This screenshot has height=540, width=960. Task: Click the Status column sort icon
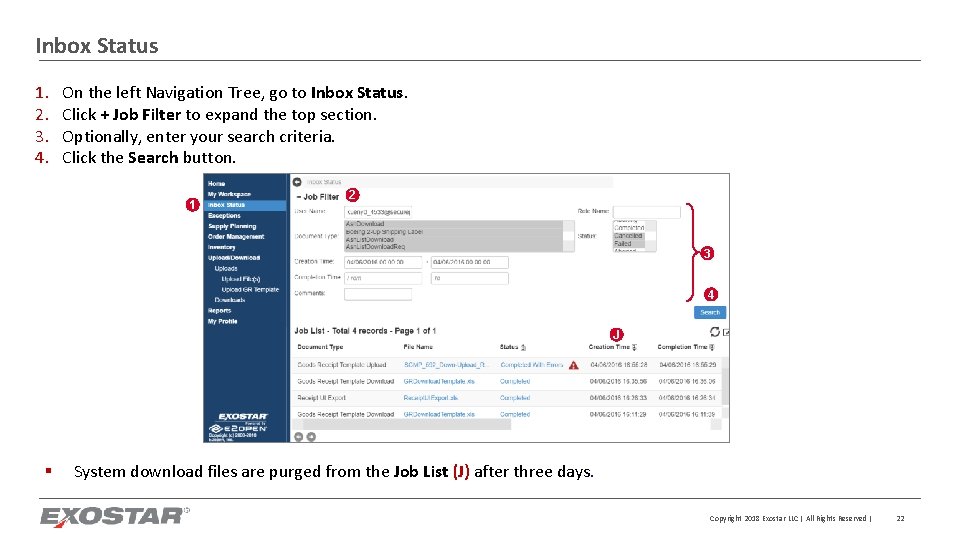523,347
